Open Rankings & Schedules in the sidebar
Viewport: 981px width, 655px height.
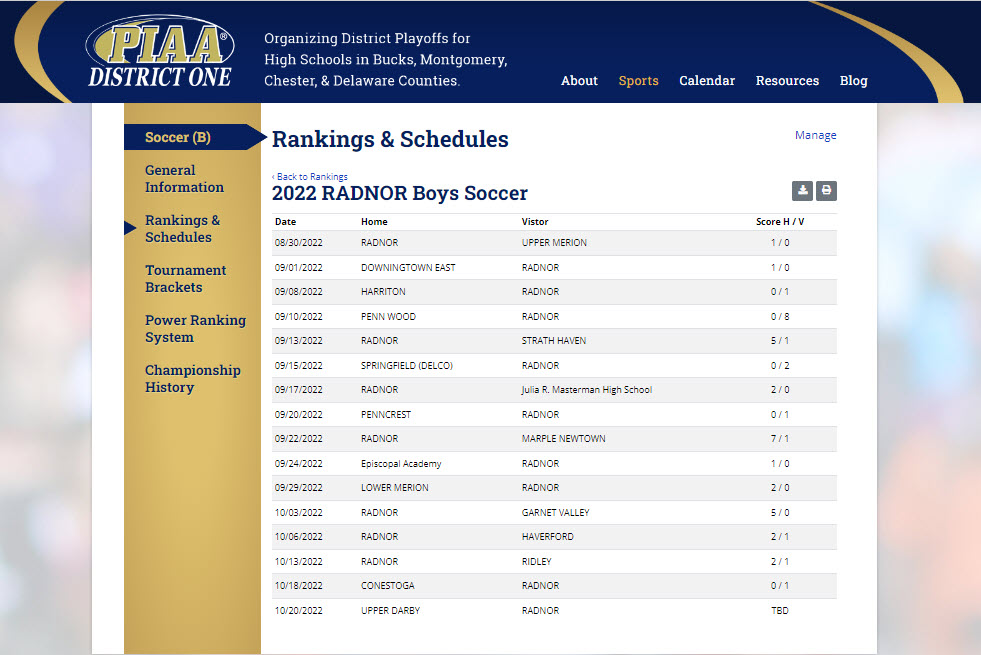[182, 229]
